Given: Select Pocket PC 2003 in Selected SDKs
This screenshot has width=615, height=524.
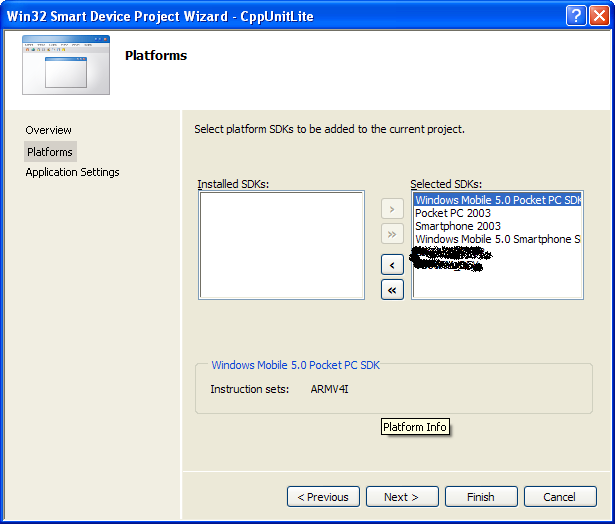Looking at the screenshot, I should [x=497, y=213].
